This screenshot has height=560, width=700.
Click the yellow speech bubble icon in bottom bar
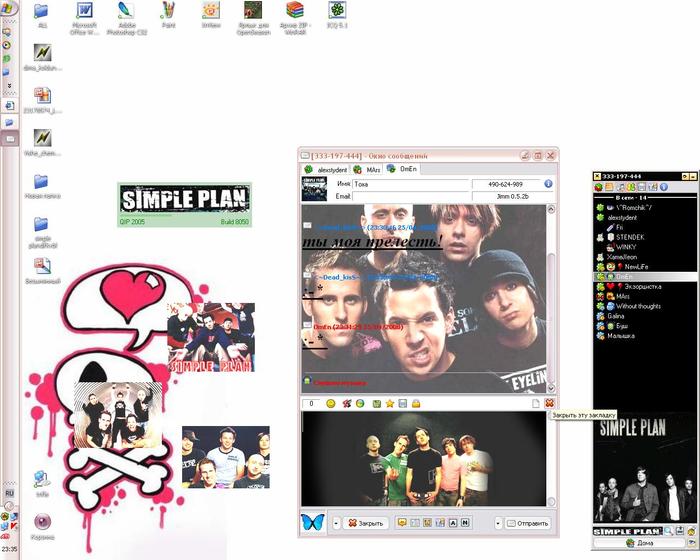402,522
